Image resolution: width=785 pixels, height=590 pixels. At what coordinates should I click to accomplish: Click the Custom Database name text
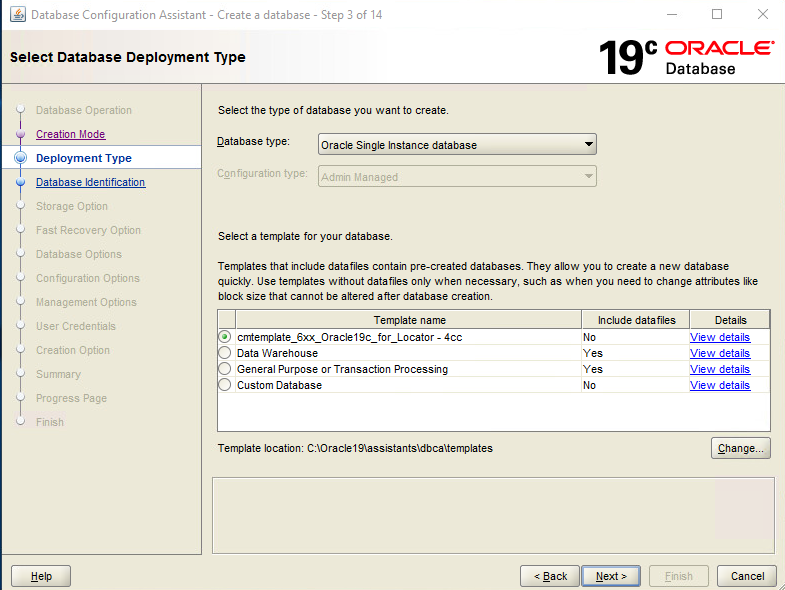(x=279, y=385)
